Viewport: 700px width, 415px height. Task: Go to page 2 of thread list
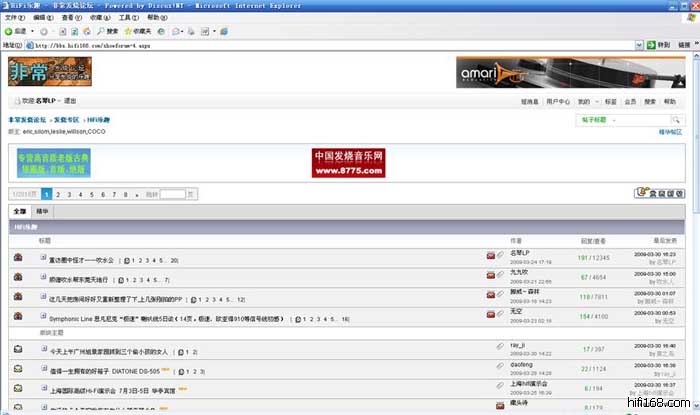tap(59, 193)
